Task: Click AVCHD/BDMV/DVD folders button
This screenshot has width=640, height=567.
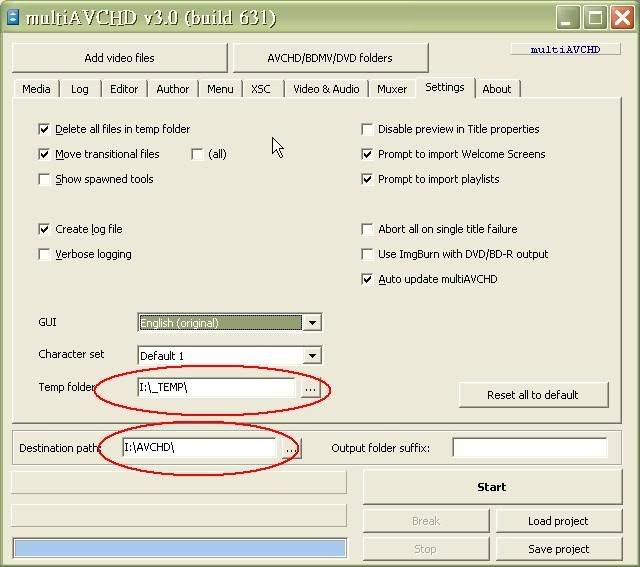Action: [330, 58]
